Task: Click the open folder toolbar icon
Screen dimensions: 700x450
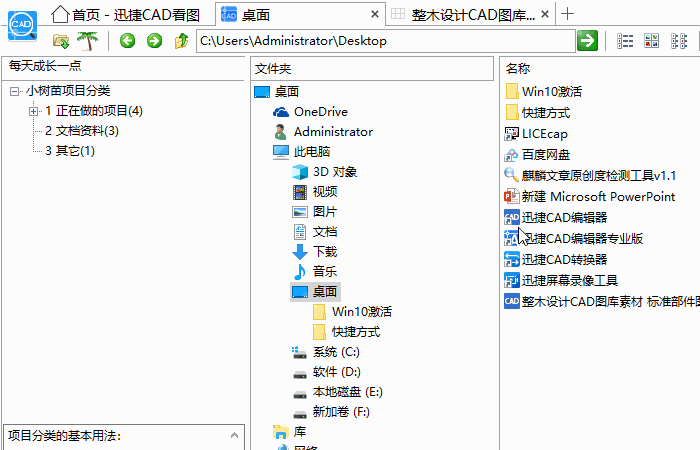Action: click(x=61, y=41)
